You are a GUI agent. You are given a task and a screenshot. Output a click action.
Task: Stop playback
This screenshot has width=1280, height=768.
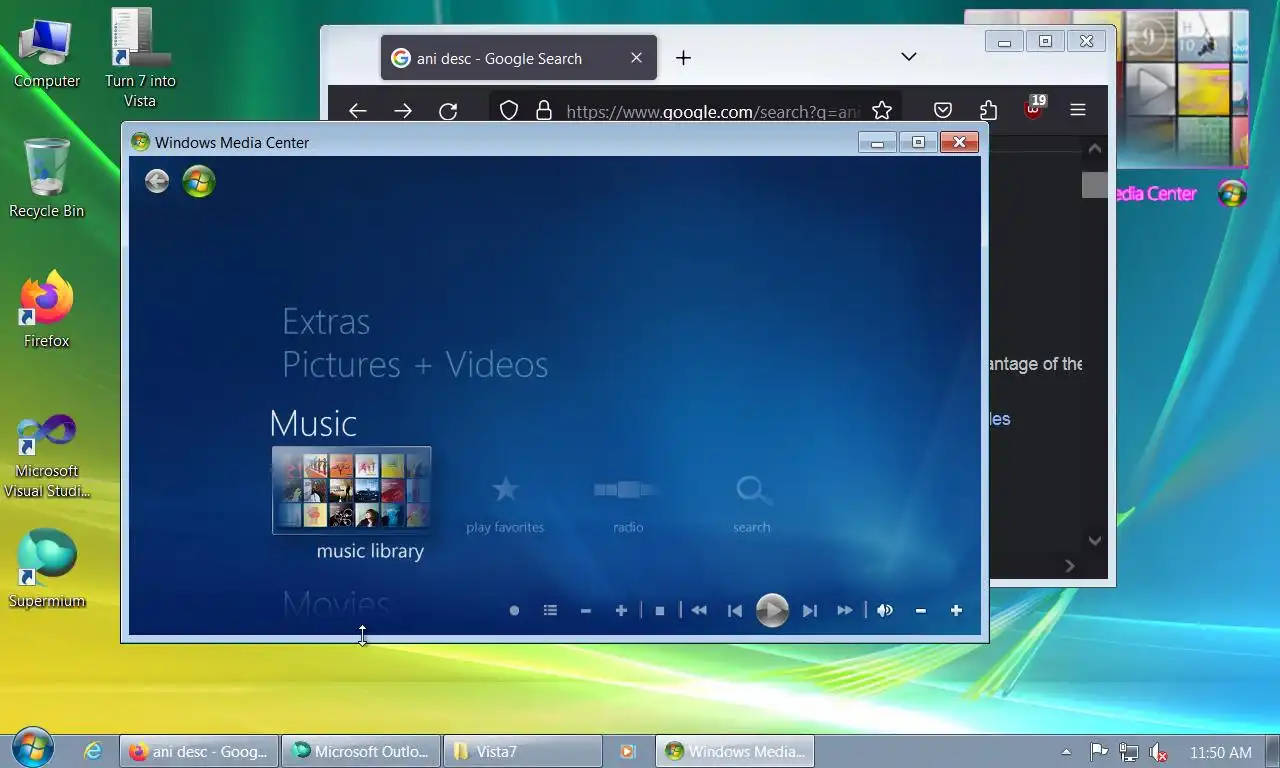[x=659, y=610]
